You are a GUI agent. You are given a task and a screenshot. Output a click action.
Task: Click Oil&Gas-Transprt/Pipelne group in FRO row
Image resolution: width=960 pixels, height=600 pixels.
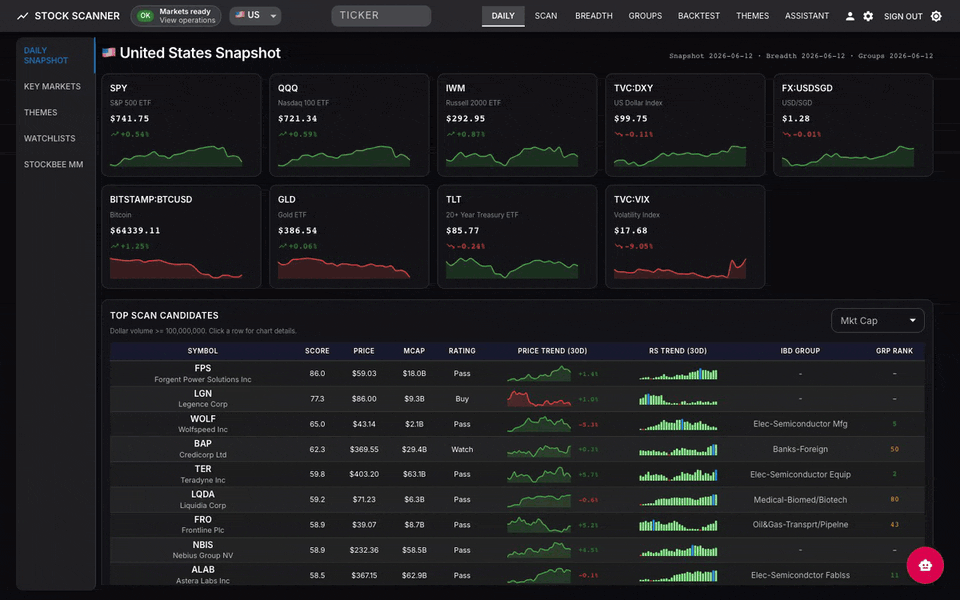[800, 525]
